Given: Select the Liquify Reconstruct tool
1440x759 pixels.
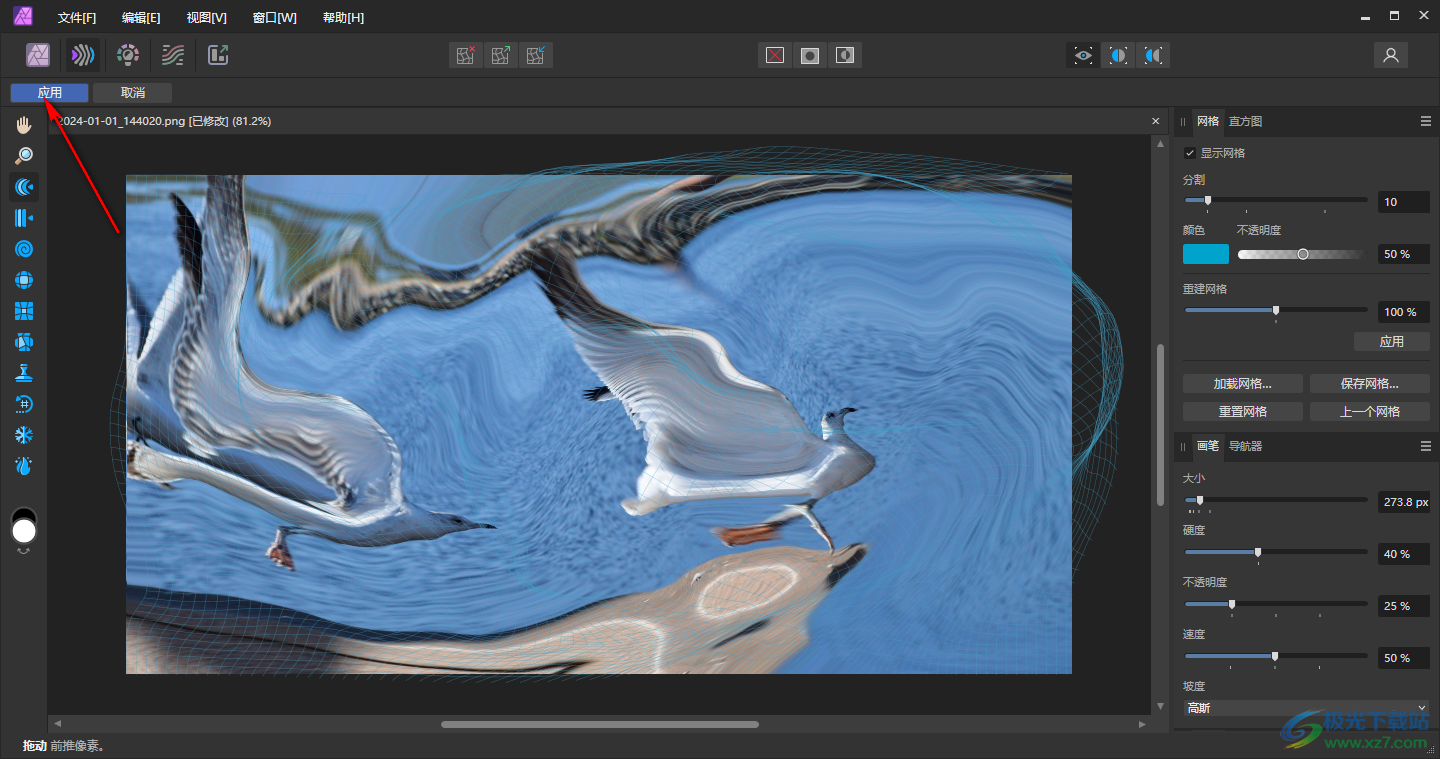Looking at the screenshot, I should coord(24,404).
